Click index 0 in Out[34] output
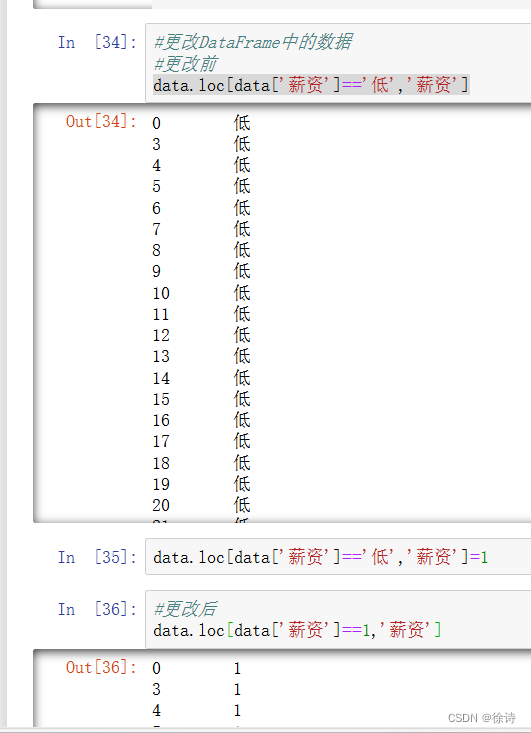Image resolution: width=531 pixels, height=733 pixels. pos(157,123)
